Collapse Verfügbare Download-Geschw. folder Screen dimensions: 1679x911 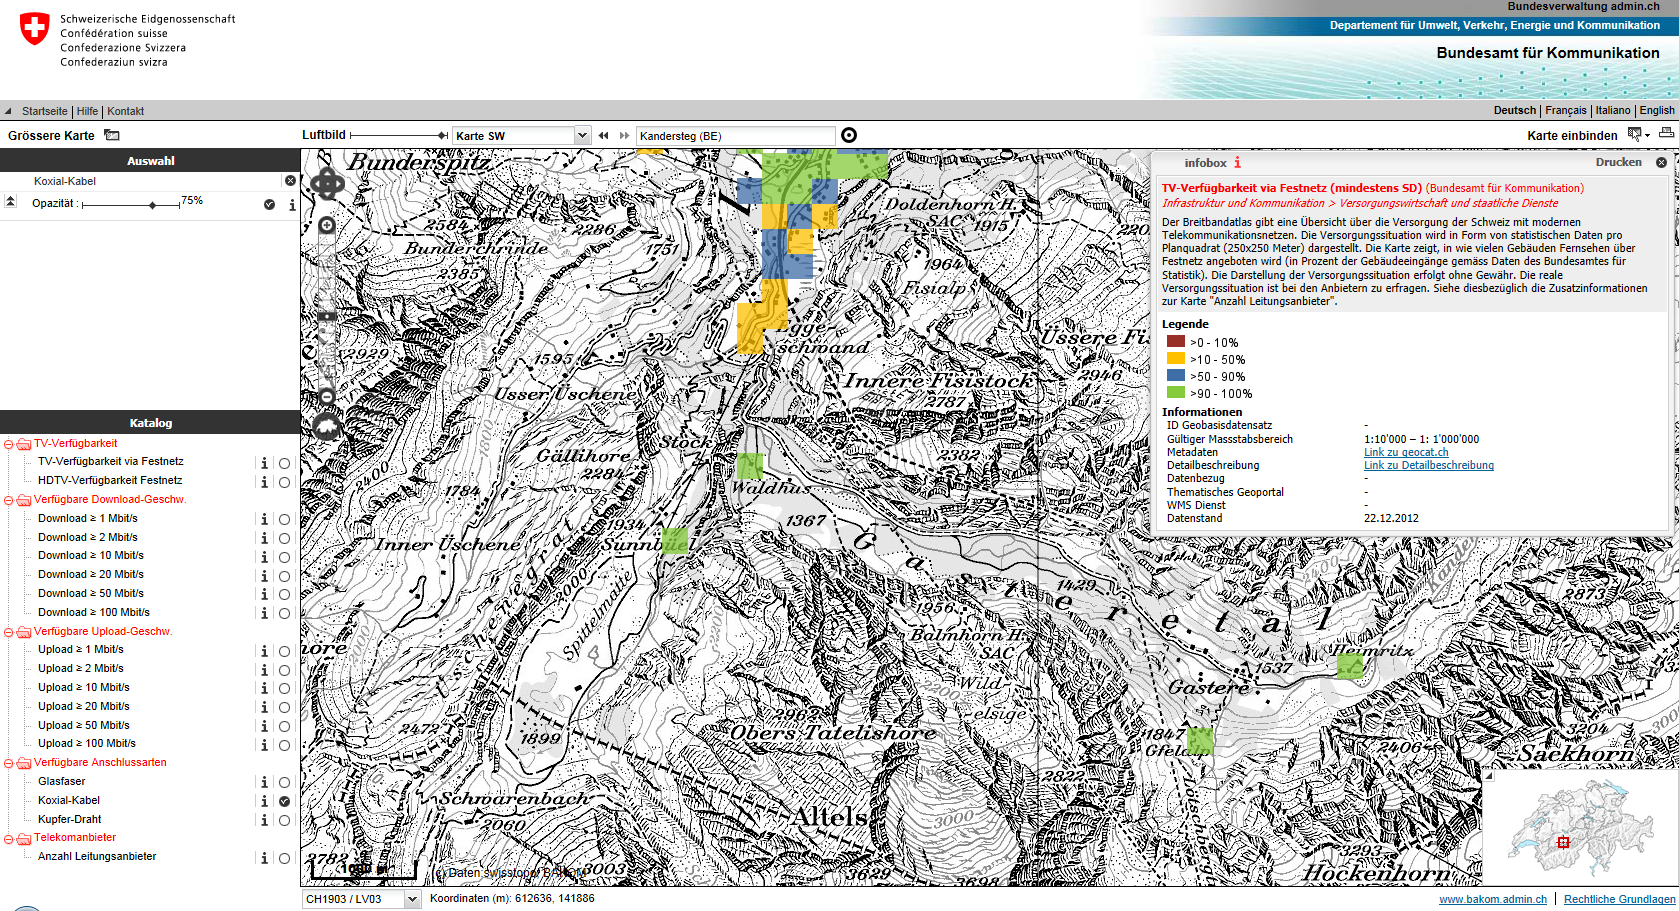[x=8, y=500]
